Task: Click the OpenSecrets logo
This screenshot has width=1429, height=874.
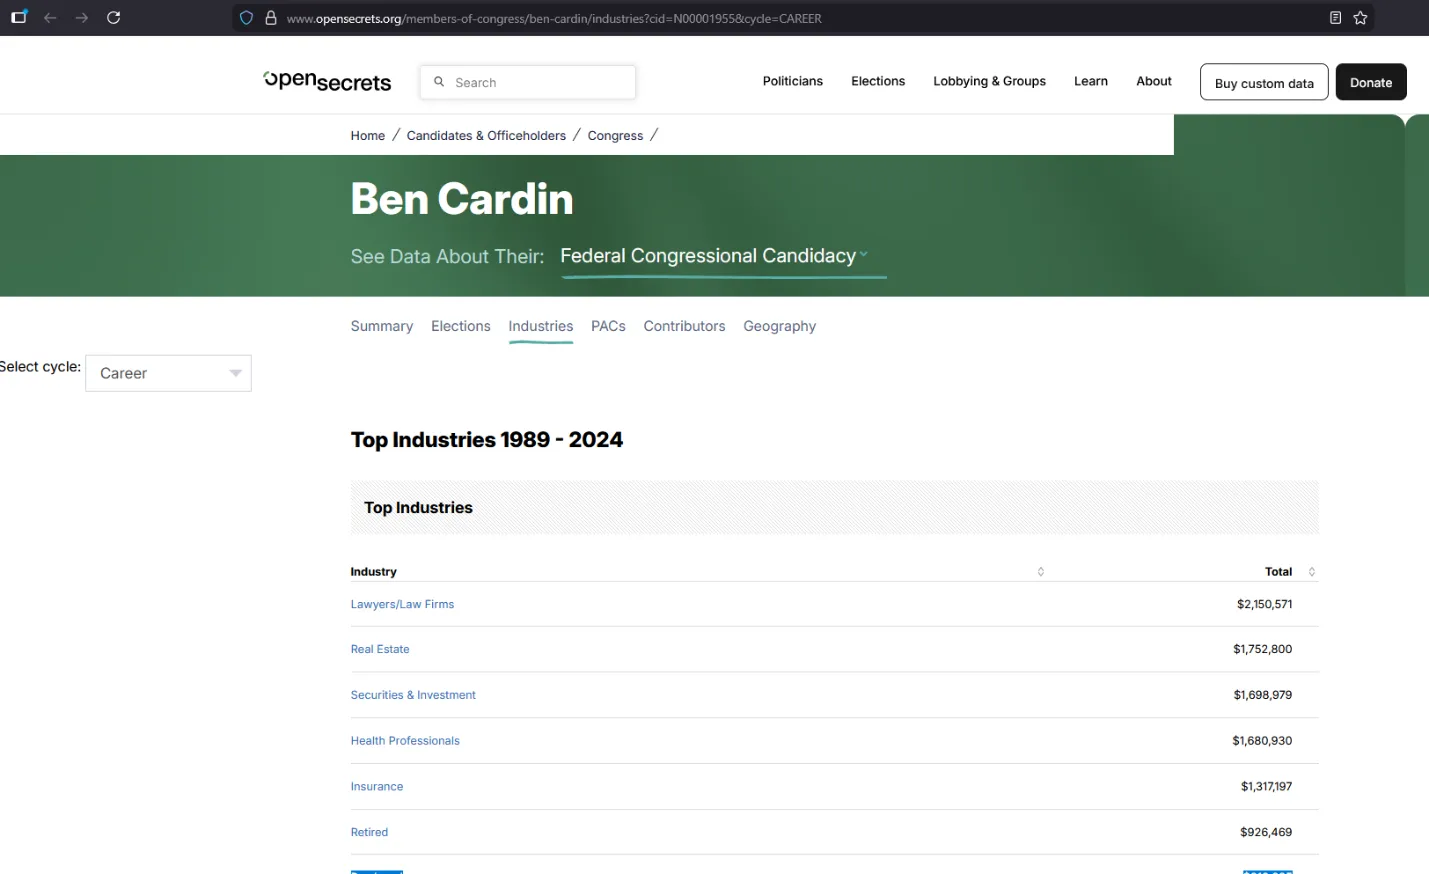Action: [327, 81]
